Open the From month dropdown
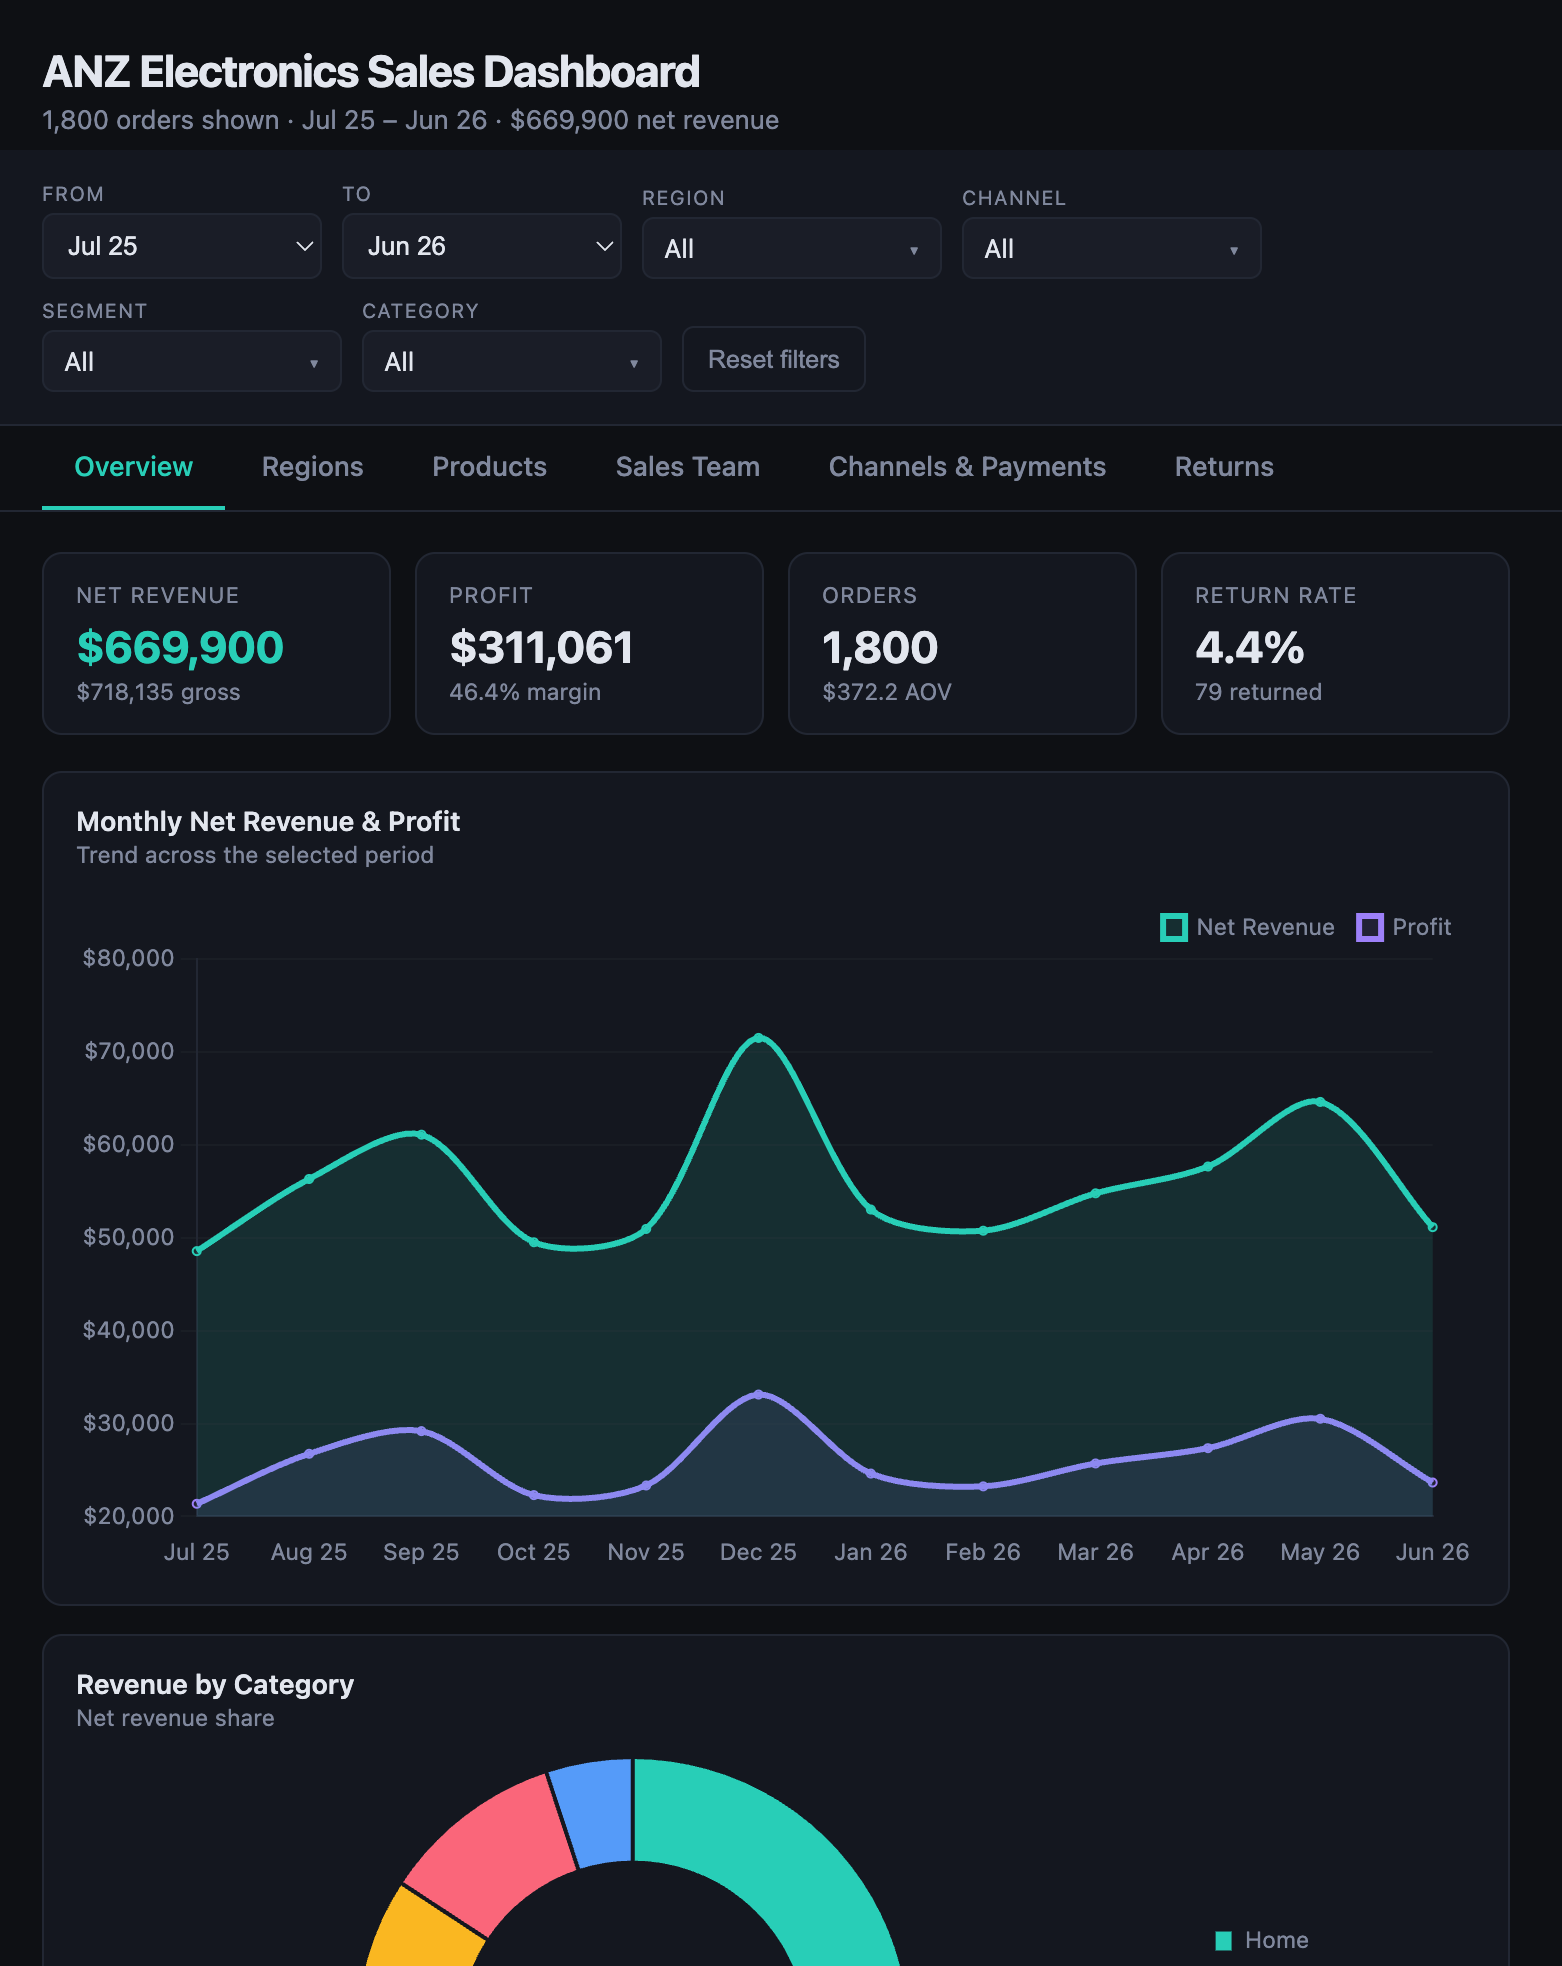 (181, 246)
